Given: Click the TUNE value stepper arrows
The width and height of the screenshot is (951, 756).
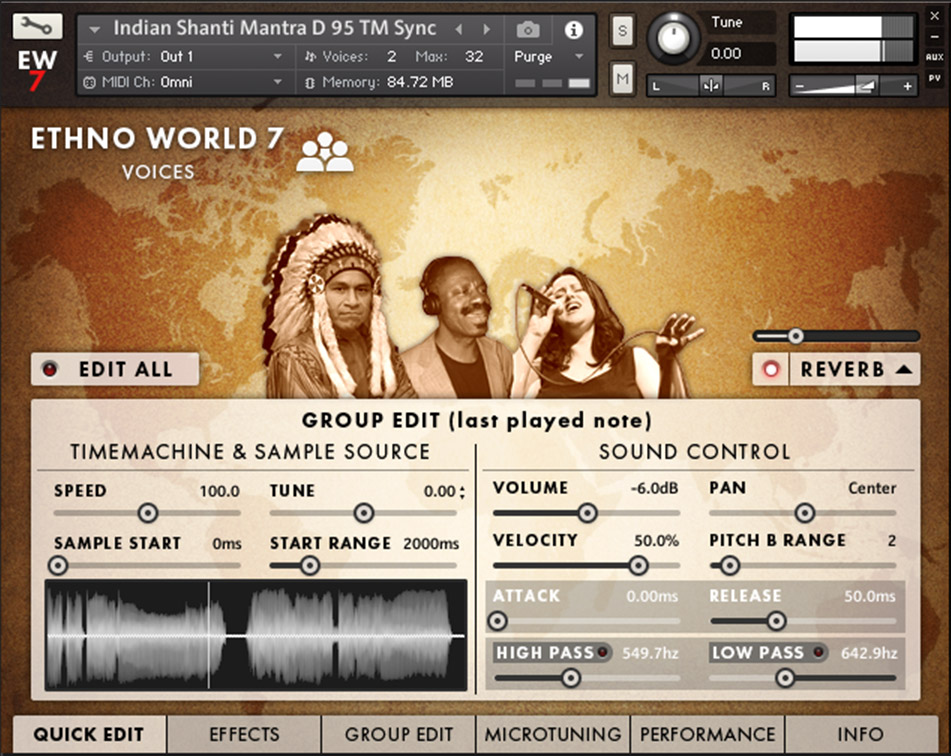Looking at the screenshot, I should [x=462, y=491].
